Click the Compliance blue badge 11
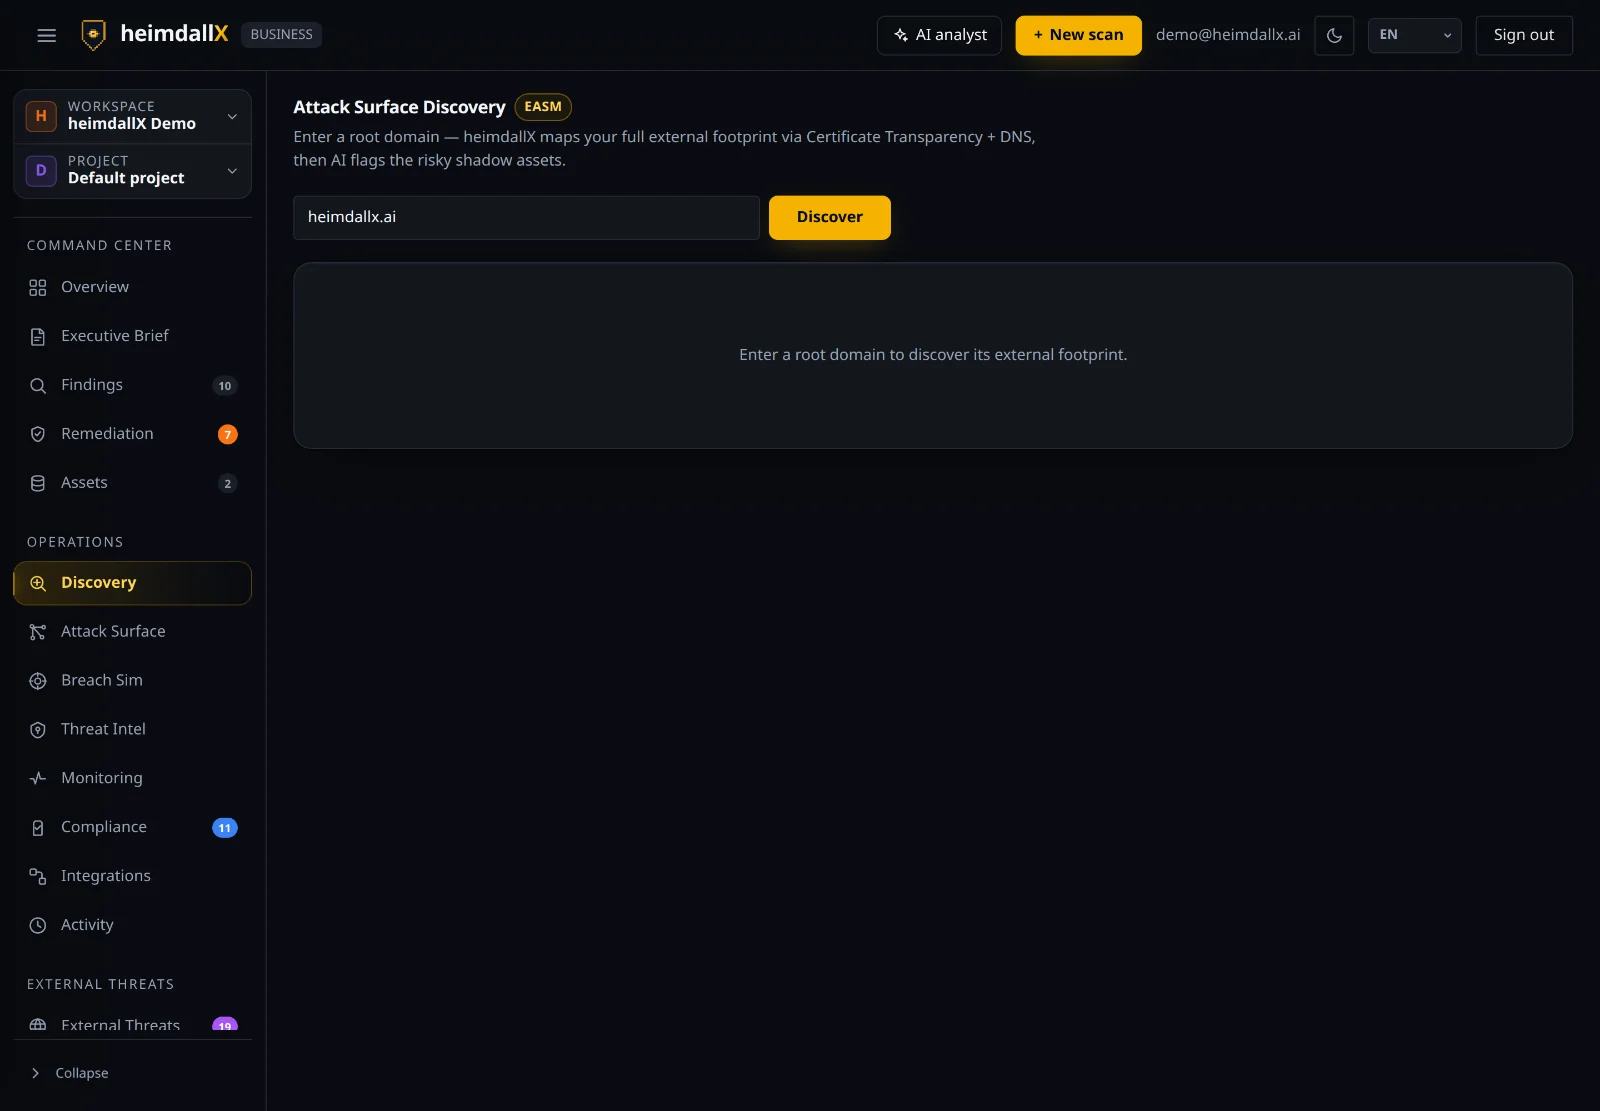 (225, 828)
